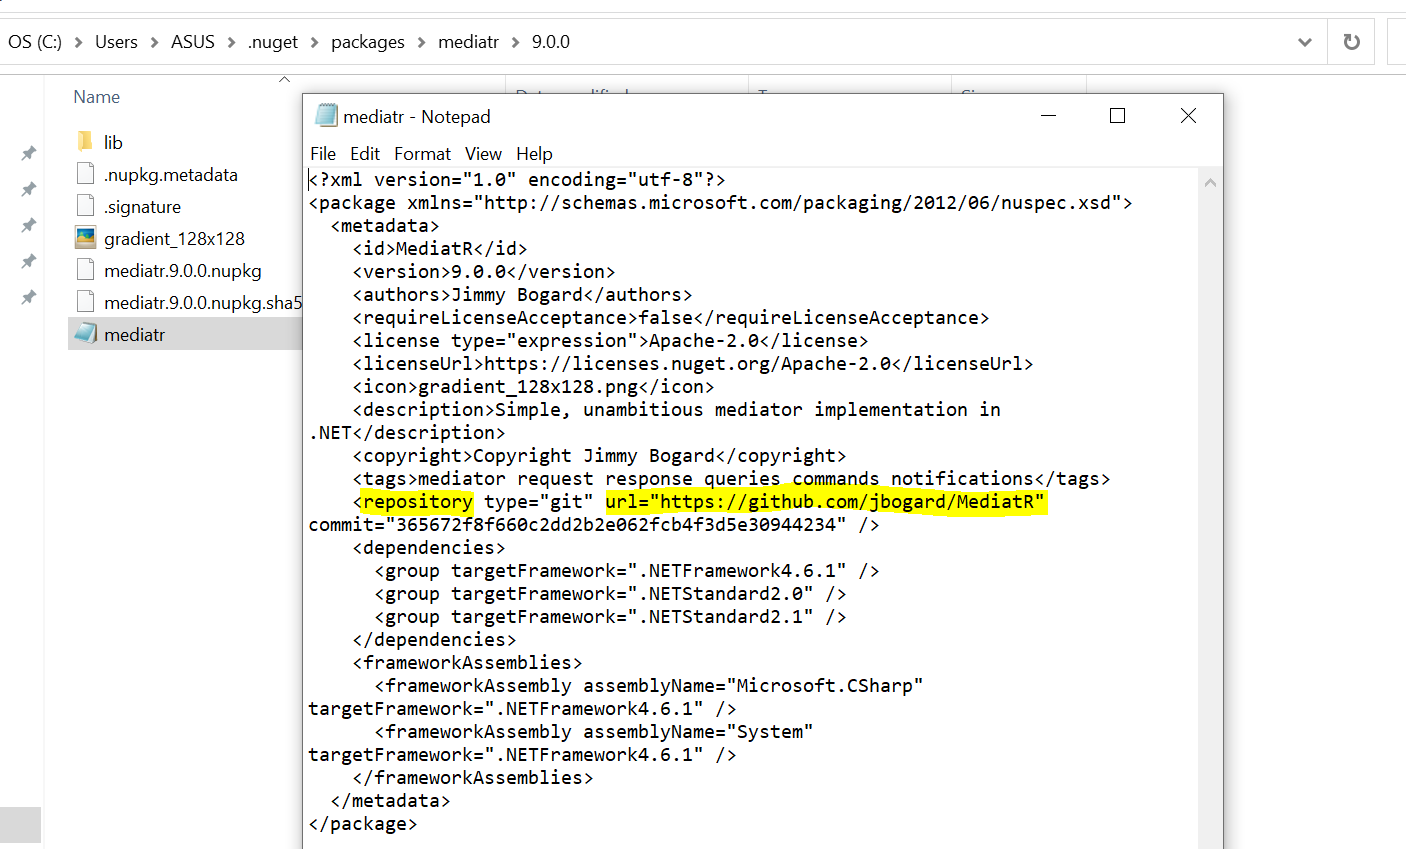Click scroll up arrow in Notepad scrollbar
Screen dimensions: 1406x849
(1210, 183)
